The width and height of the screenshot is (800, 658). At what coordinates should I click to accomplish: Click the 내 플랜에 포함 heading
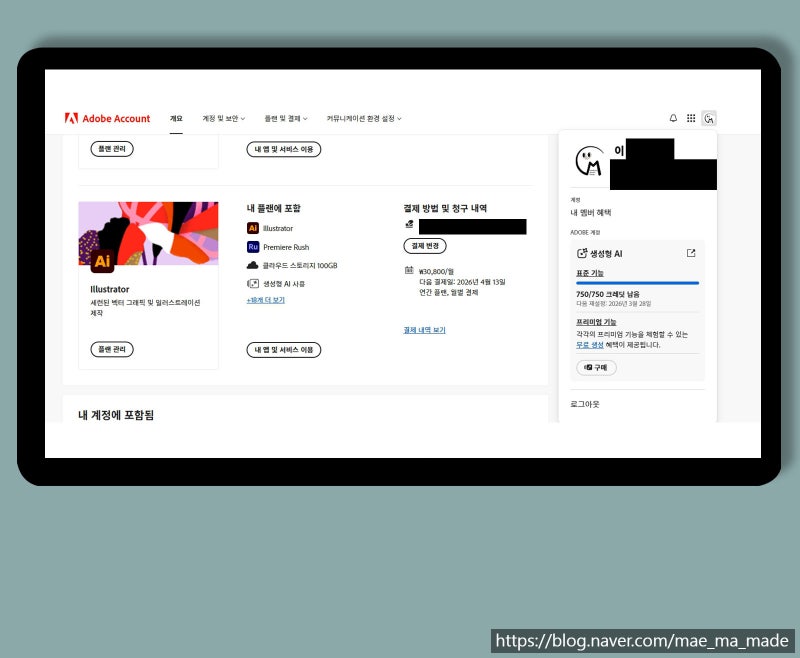pos(273,208)
